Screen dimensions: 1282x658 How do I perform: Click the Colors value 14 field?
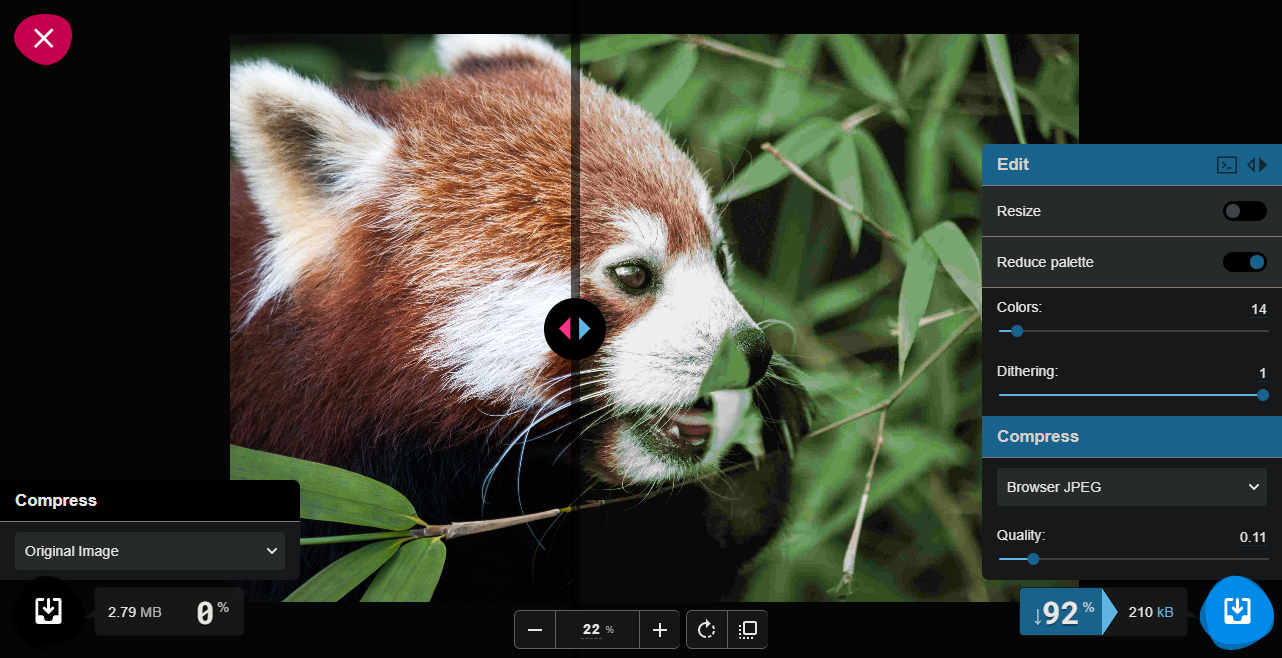pos(1258,309)
